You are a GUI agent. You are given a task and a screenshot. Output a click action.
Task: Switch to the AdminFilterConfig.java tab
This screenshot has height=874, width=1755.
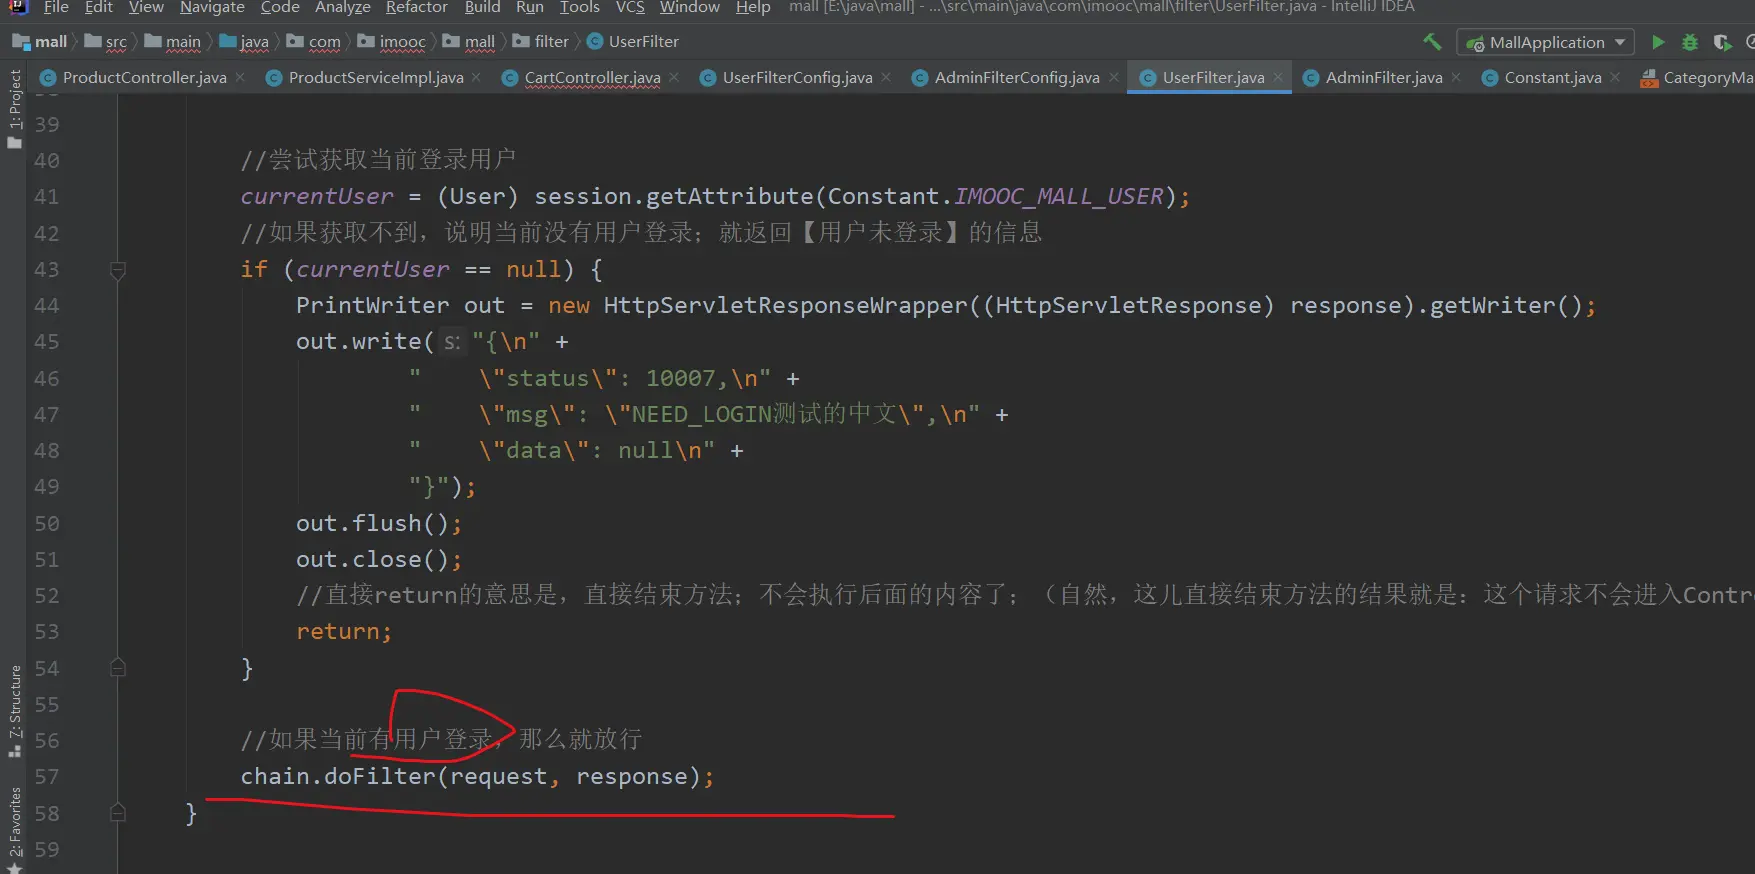click(1017, 77)
